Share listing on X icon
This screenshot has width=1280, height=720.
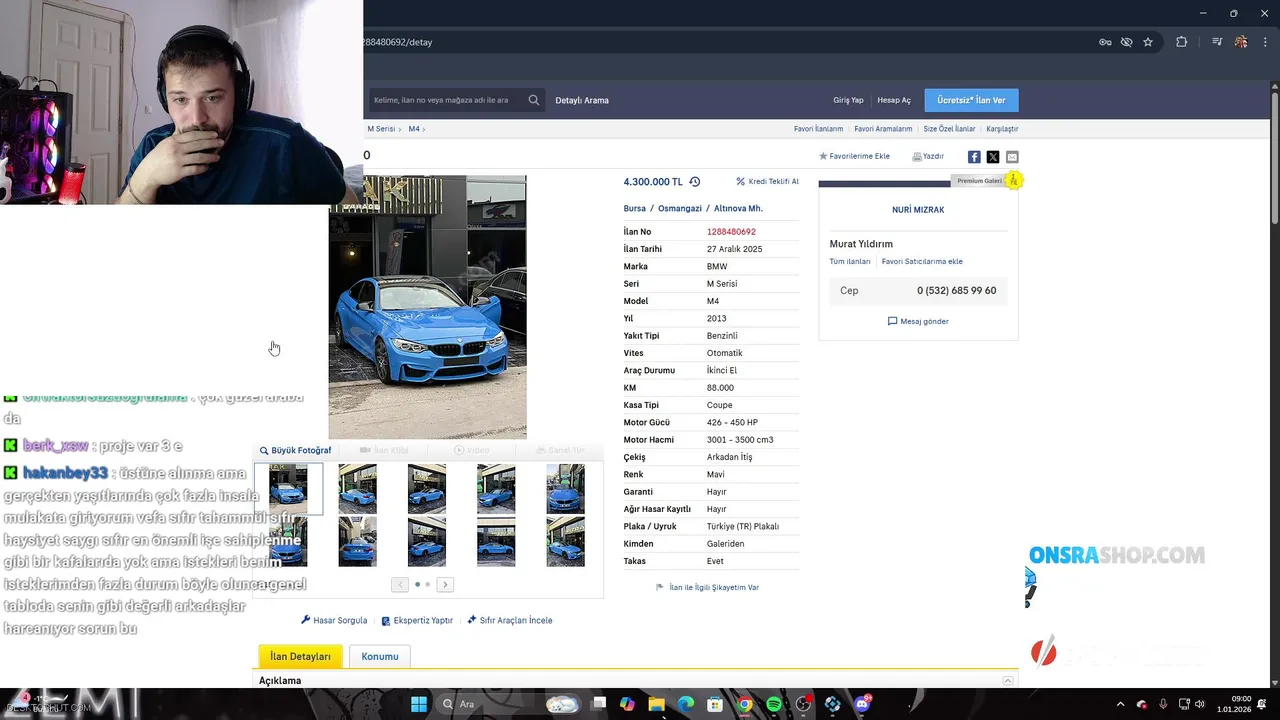(x=993, y=157)
